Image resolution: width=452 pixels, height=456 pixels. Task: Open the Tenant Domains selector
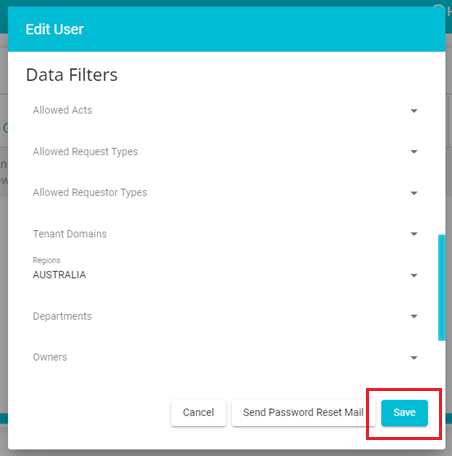point(225,234)
